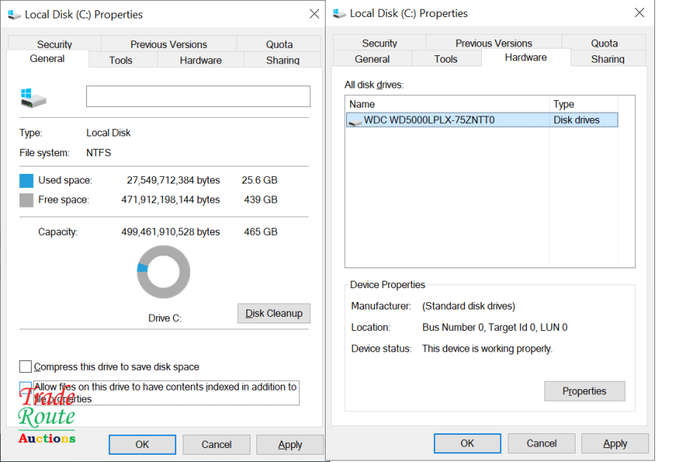The height and width of the screenshot is (462, 700).
Task: Click the disk icon beside WDC WD5000LPLX-75ZNTT0
Action: 355,121
